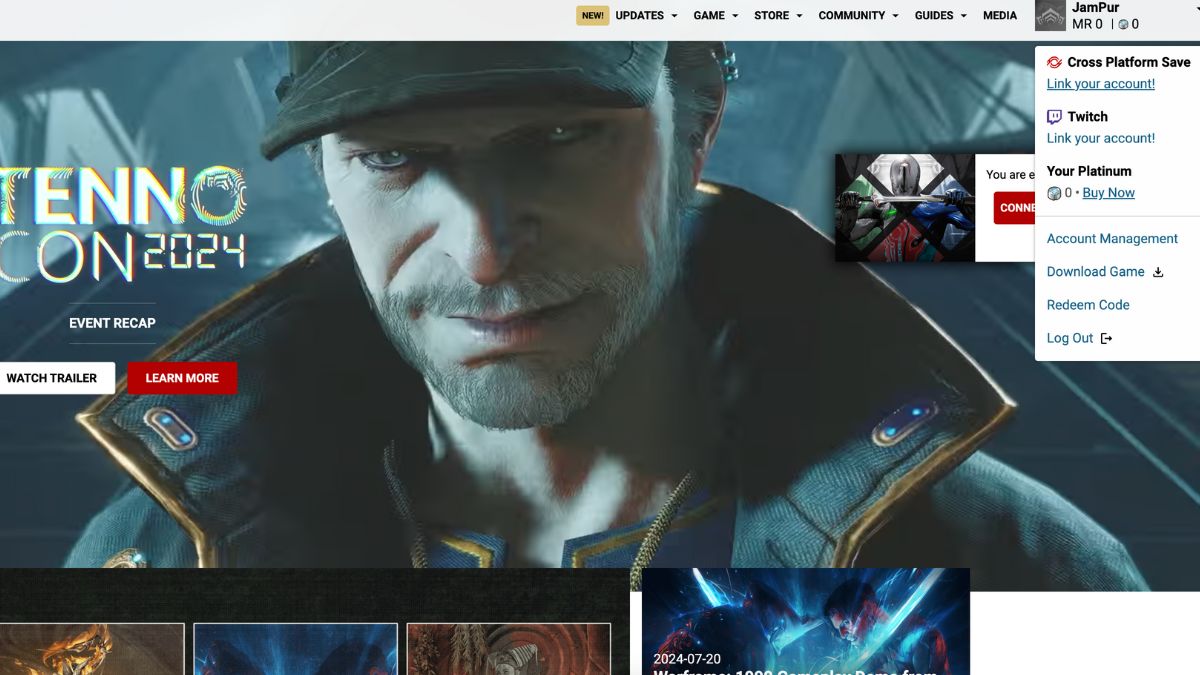Select Account Management from the account menu
Image resolution: width=1200 pixels, height=675 pixels.
click(x=1112, y=239)
